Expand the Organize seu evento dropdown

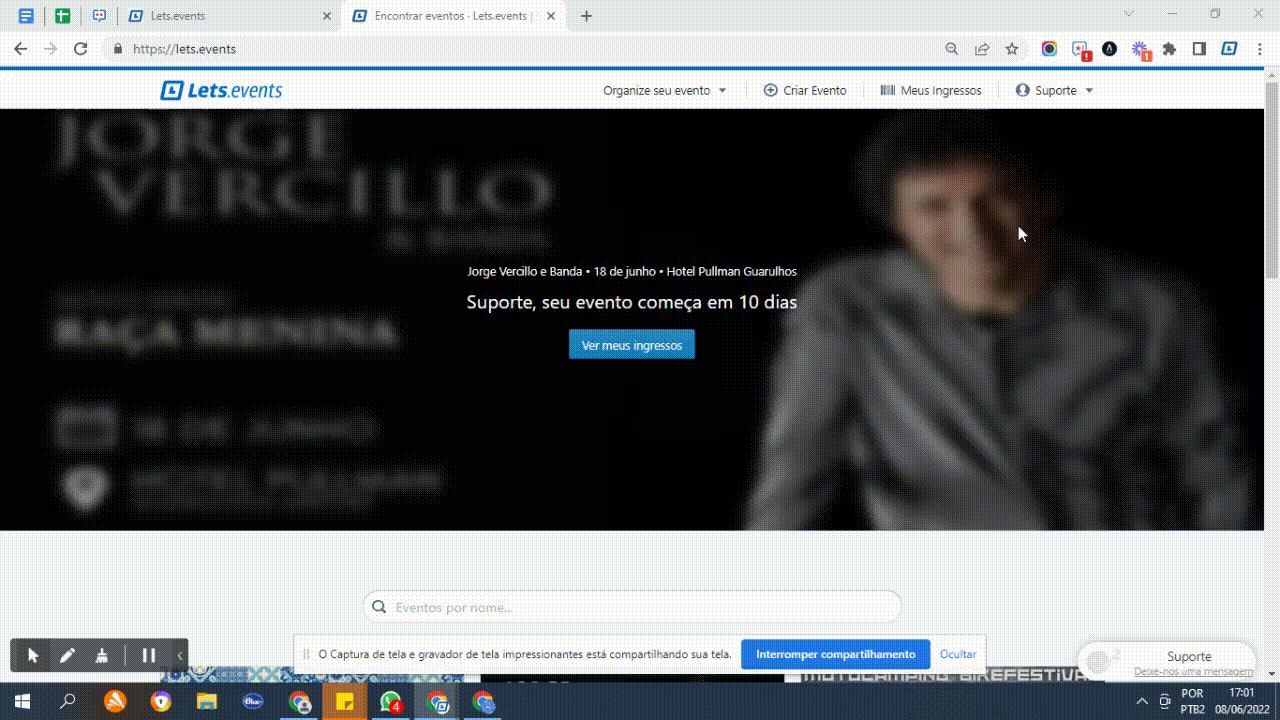click(x=664, y=90)
